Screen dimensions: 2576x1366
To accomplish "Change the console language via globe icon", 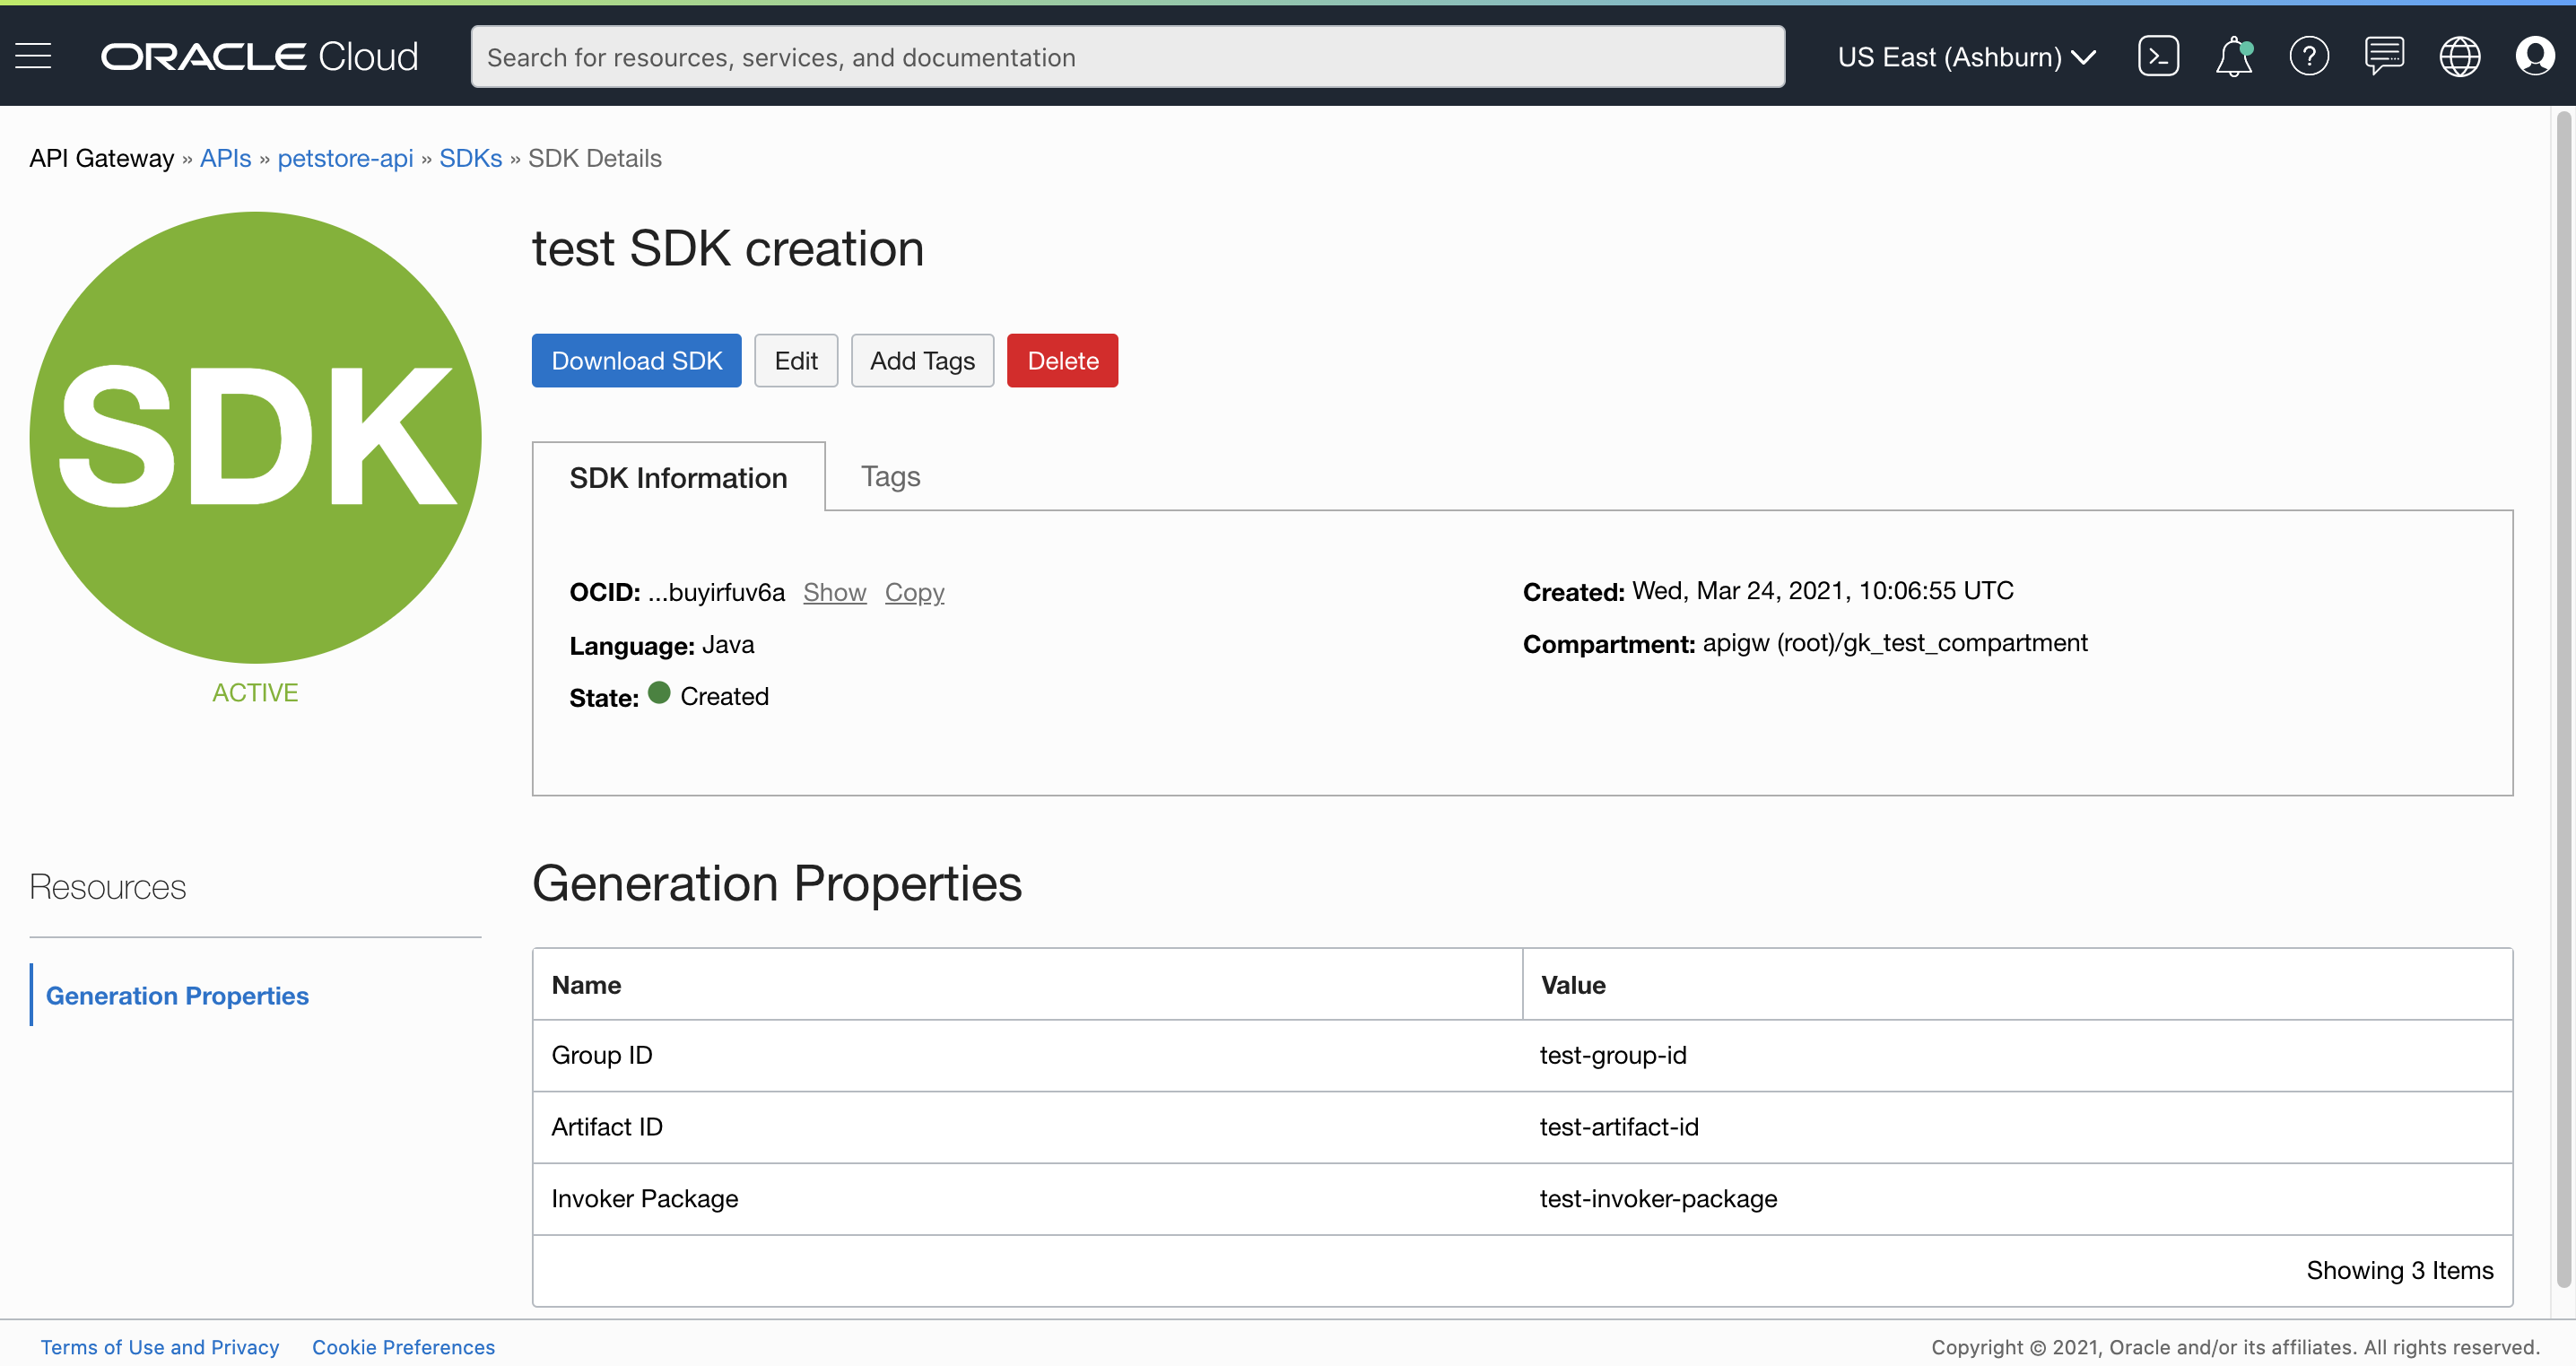I will click(x=2460, y=56).
